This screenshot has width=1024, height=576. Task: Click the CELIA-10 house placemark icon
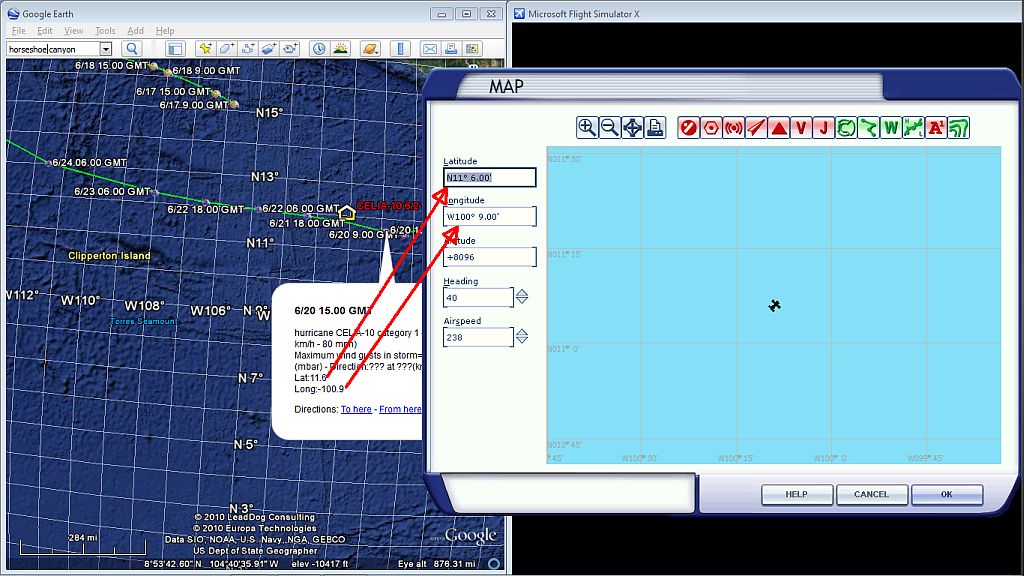[x=347, y=213]
